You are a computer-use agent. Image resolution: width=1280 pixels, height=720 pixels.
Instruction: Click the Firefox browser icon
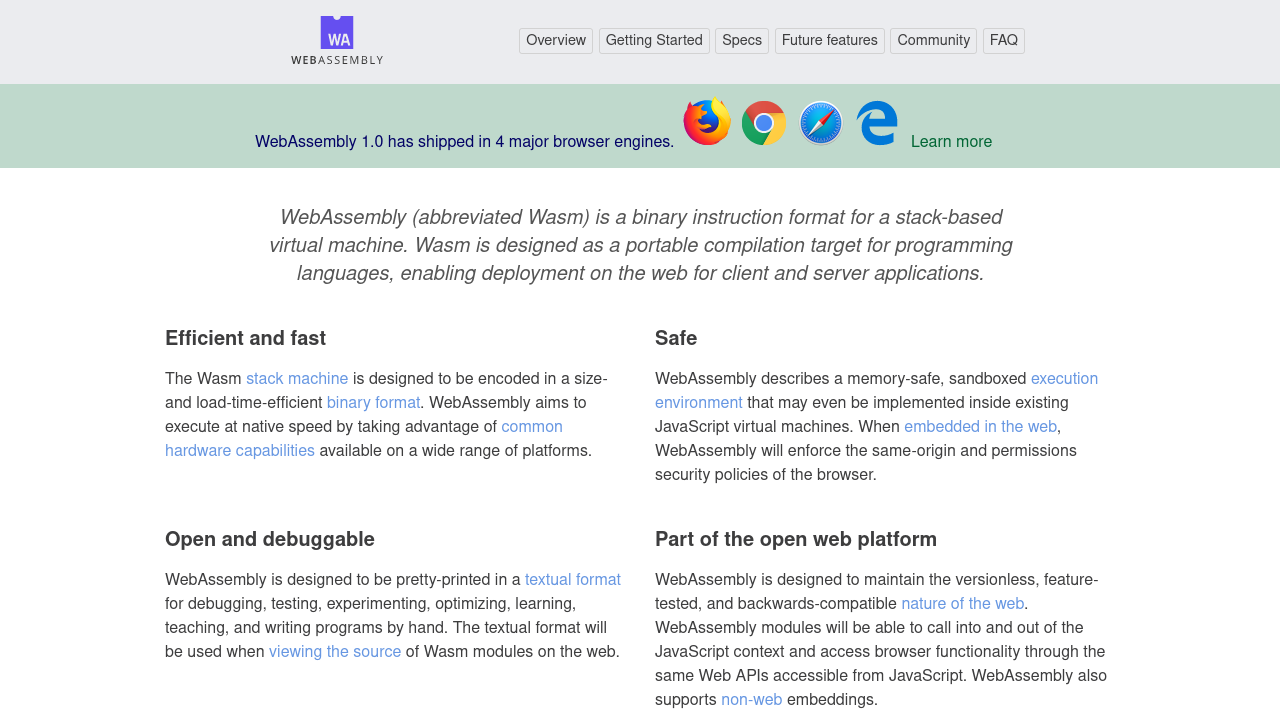click(707, 122)
